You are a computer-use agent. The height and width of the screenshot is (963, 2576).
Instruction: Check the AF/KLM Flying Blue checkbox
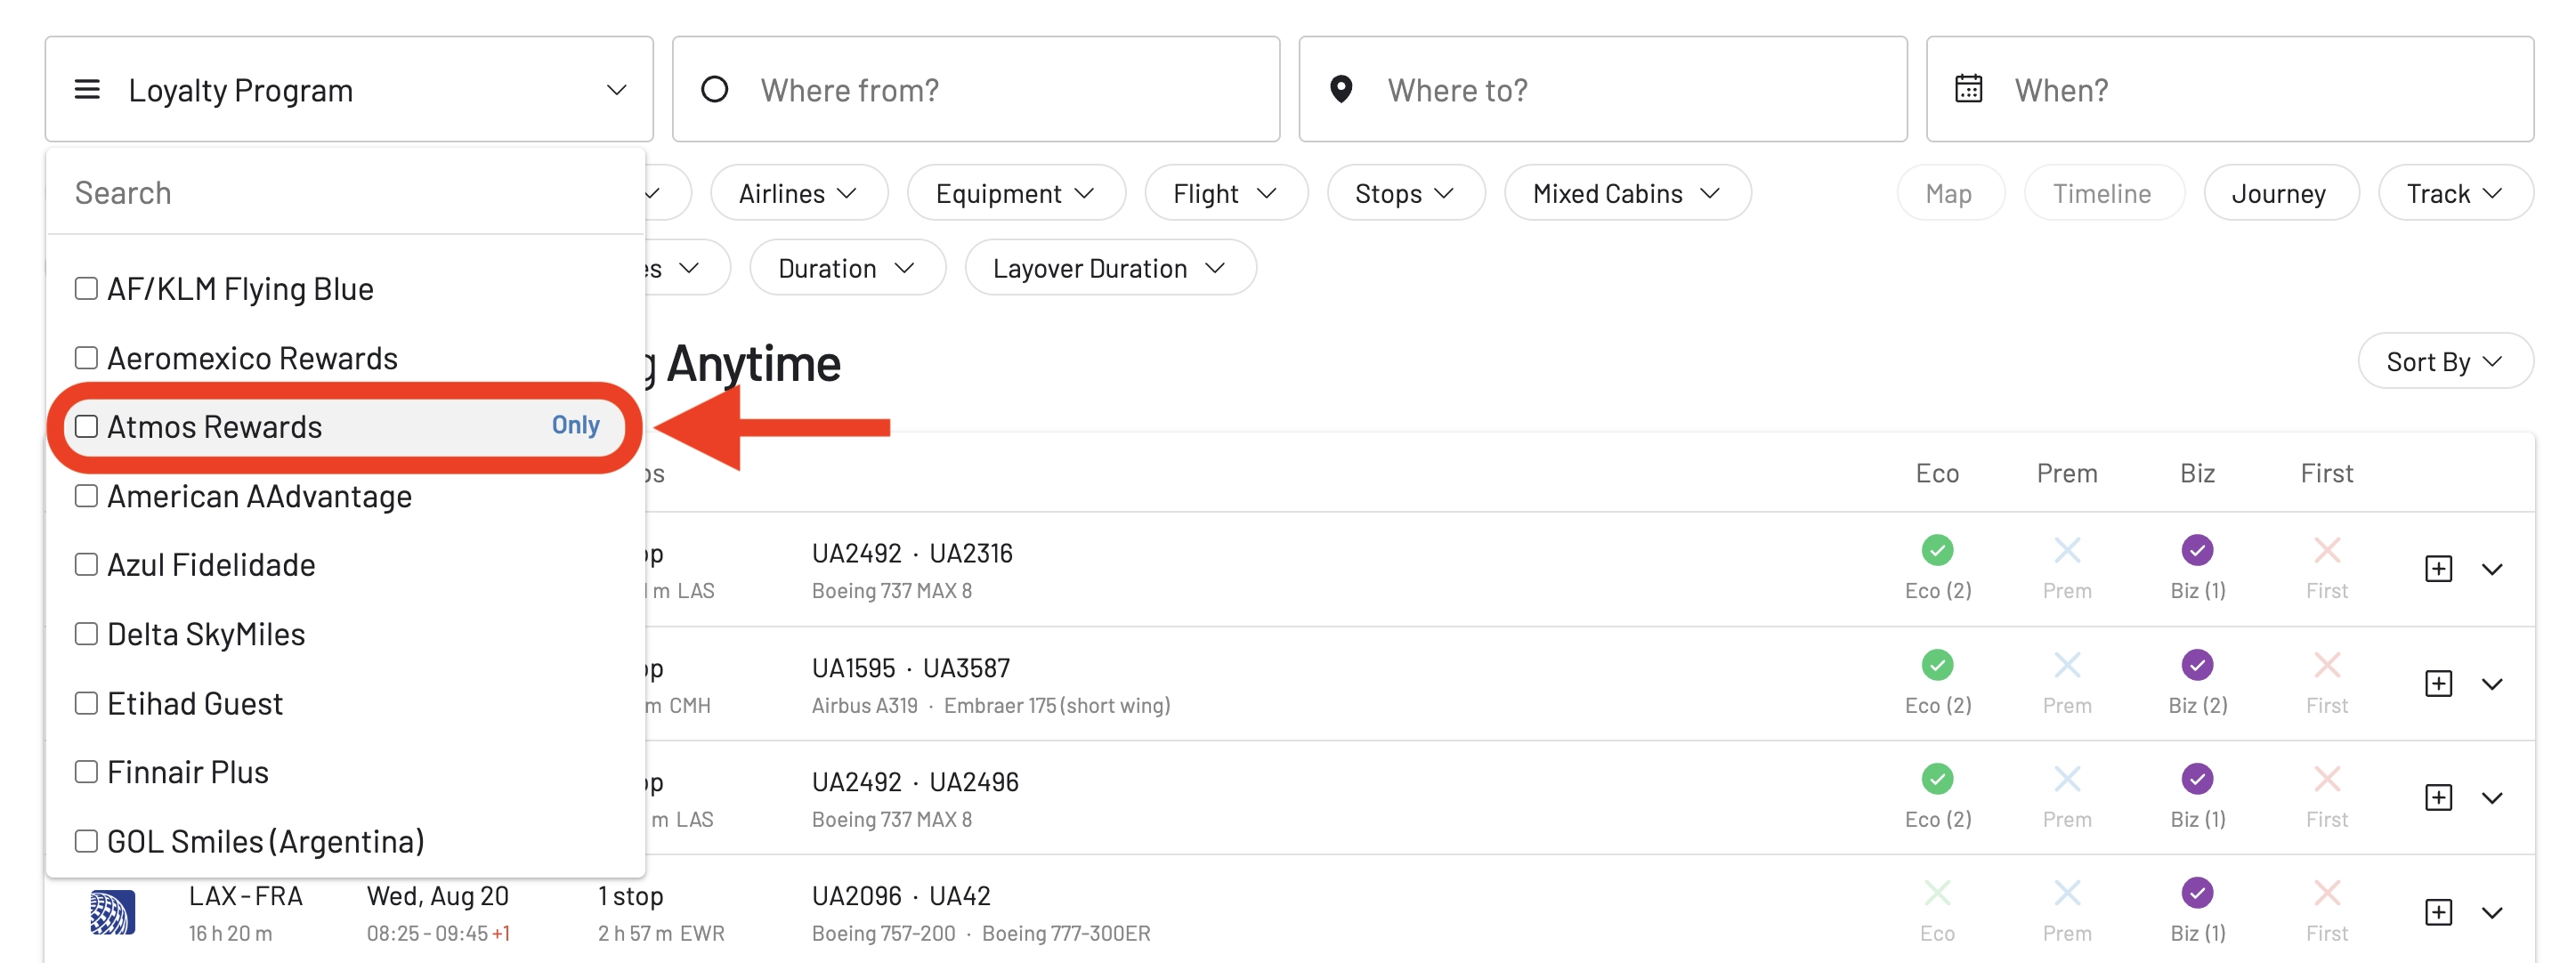coord(86,289)
